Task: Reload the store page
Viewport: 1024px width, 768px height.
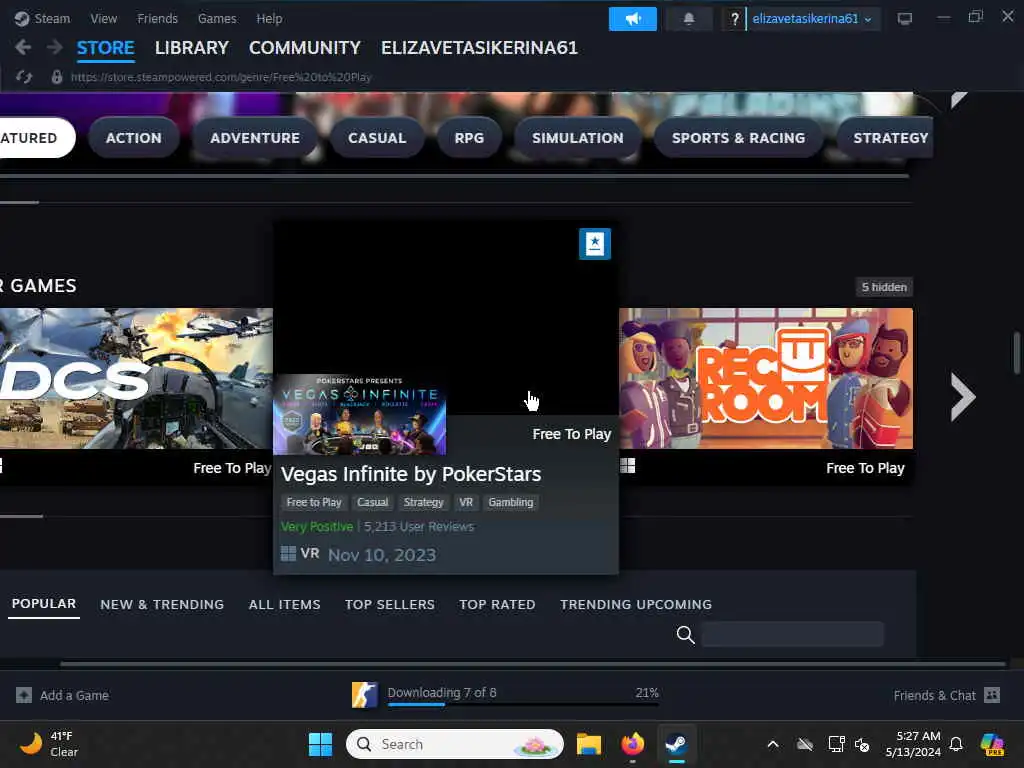Action: point(24,77)
